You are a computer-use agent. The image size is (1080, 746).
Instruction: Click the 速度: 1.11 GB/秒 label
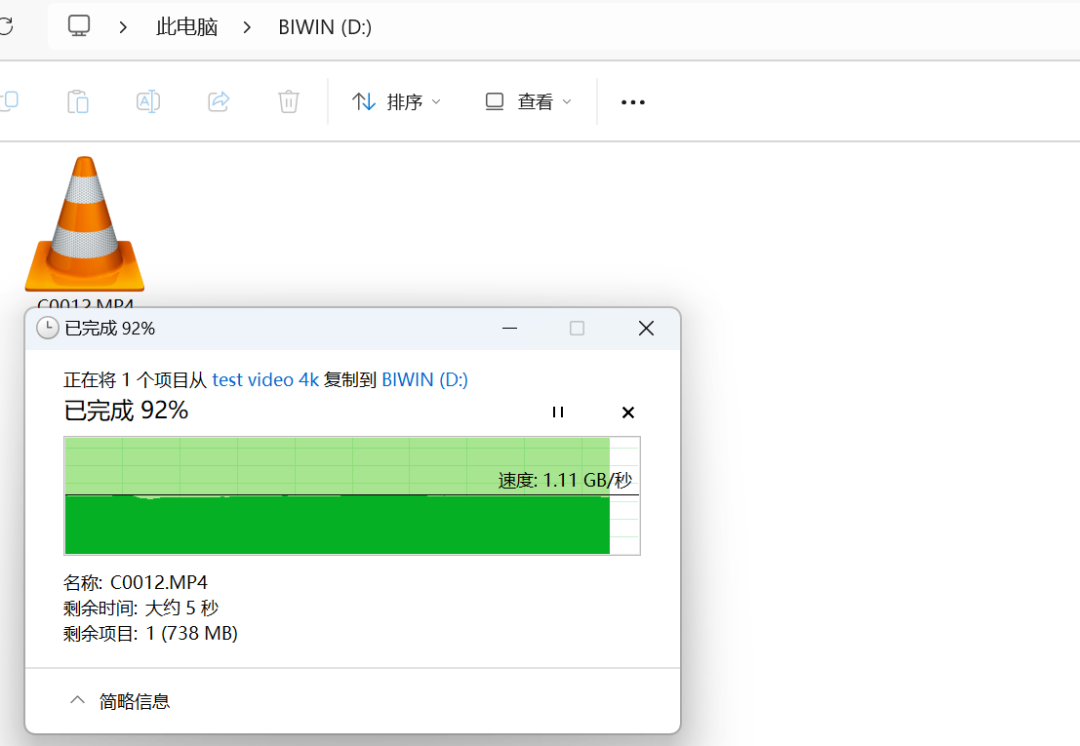(x=565, y=480)
